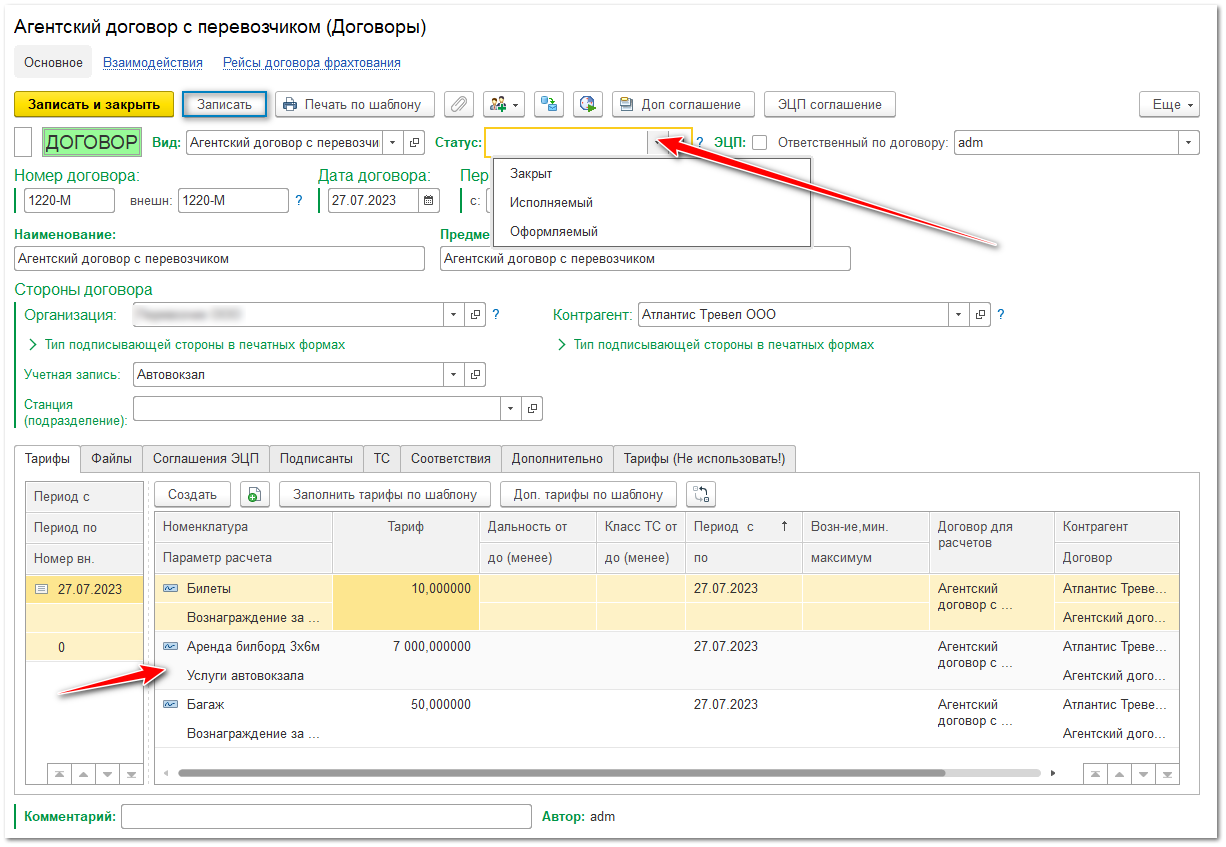Open the calendar picker for Дата договора

click(428, 200)
